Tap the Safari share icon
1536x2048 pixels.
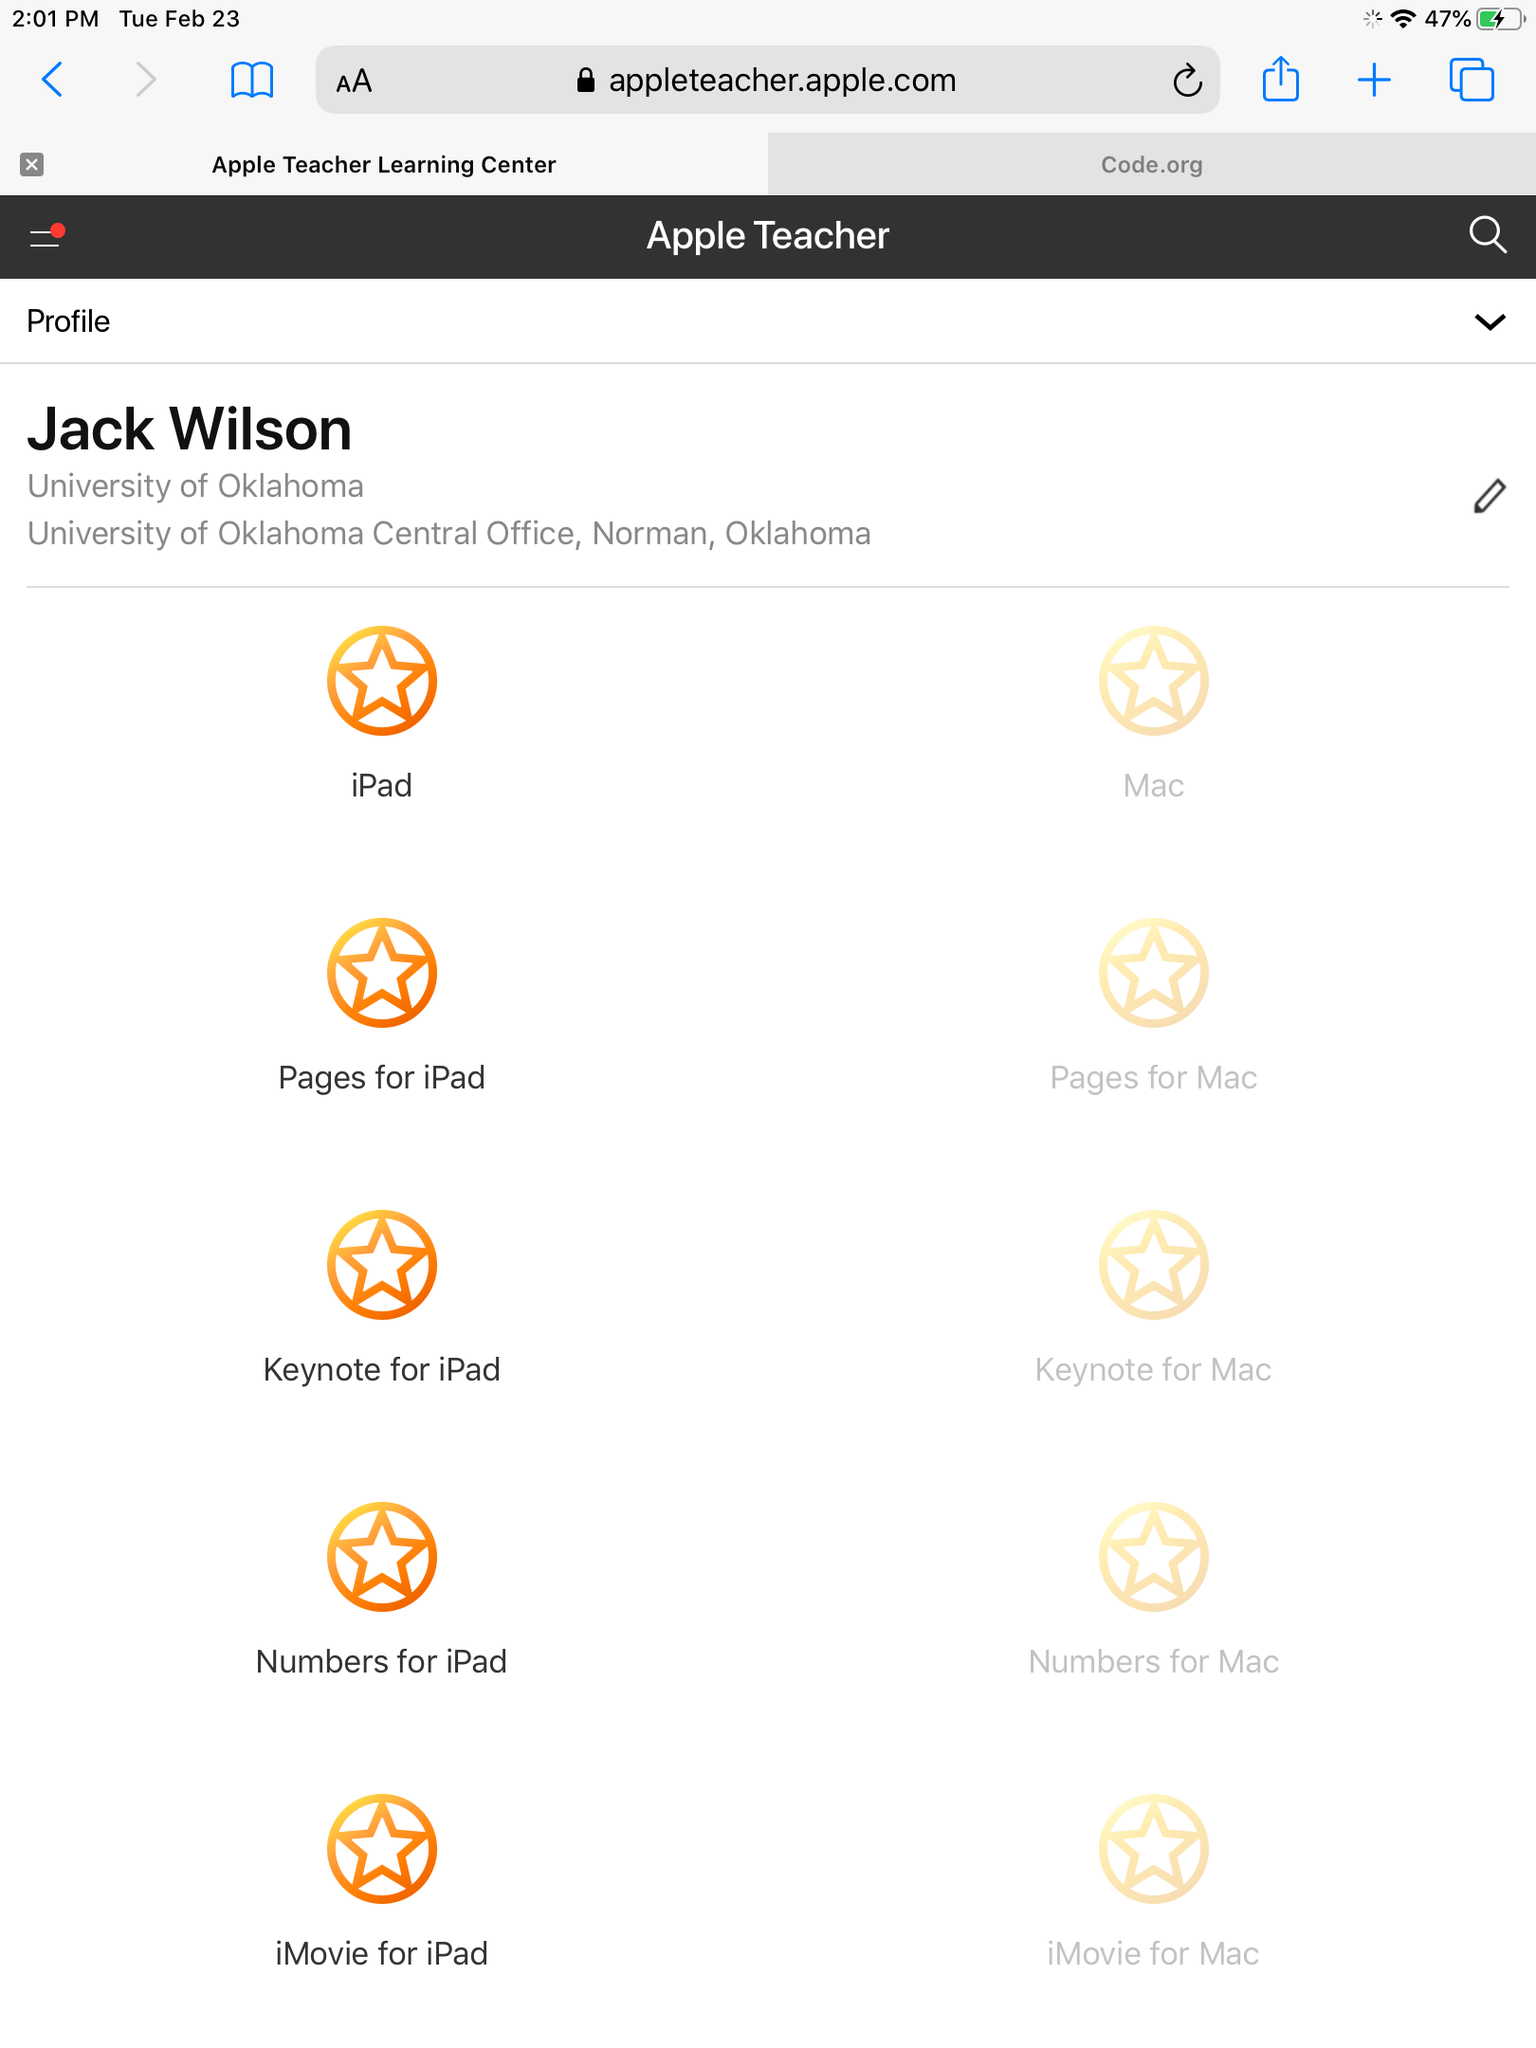(1280, 80)
